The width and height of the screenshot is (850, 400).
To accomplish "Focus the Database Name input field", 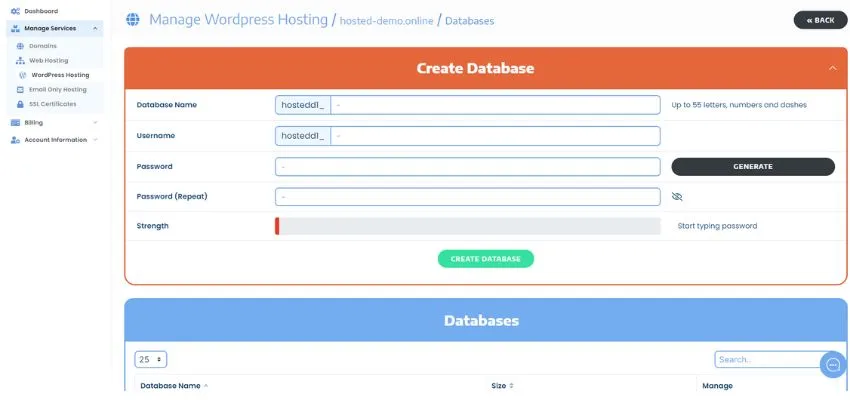I will point(495,105).
